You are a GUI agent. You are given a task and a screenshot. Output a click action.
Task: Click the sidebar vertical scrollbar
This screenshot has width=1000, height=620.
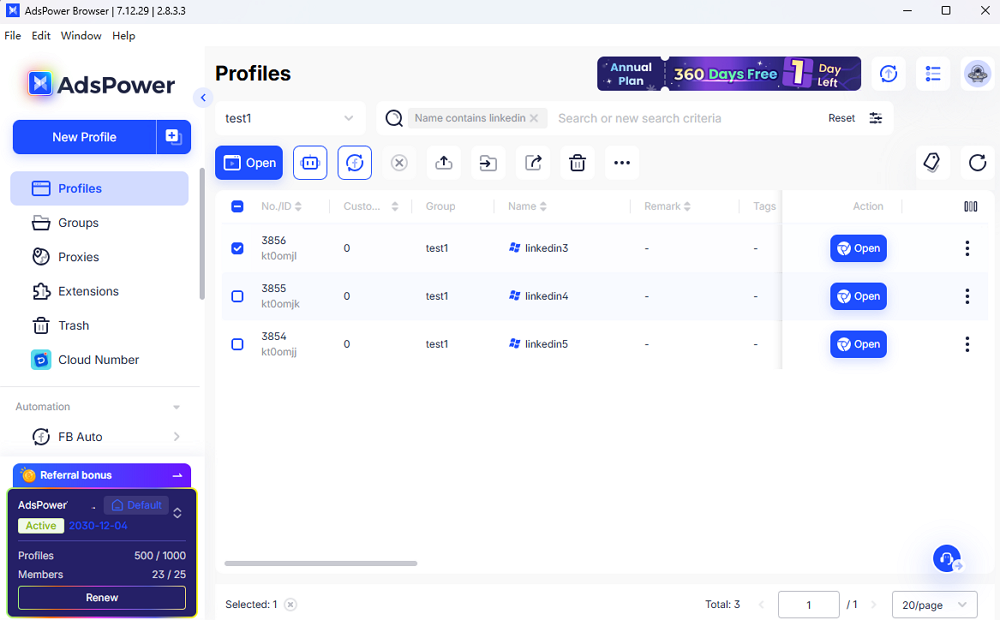coord(202,233)
